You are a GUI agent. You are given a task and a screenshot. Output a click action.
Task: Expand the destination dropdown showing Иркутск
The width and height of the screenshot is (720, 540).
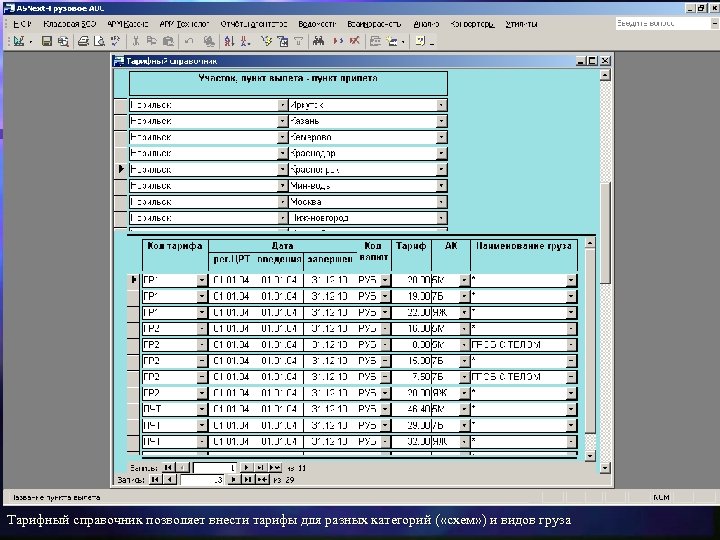click(441, 105)
